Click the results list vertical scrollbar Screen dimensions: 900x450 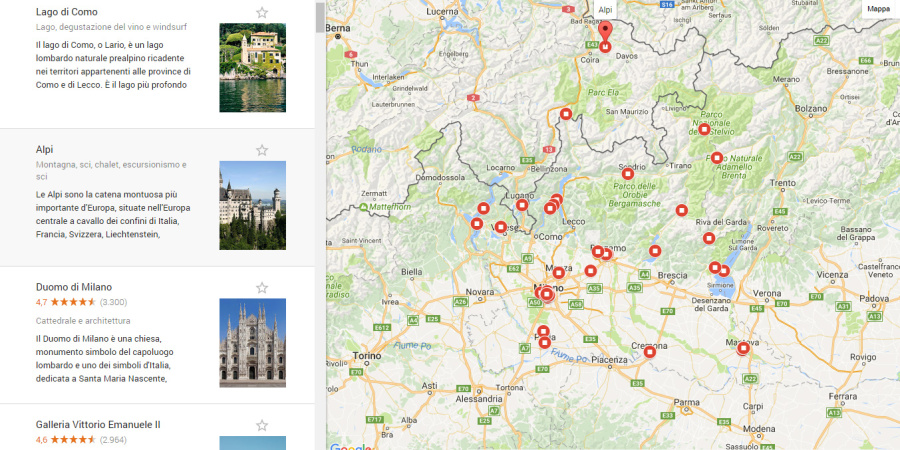[320, 16]
